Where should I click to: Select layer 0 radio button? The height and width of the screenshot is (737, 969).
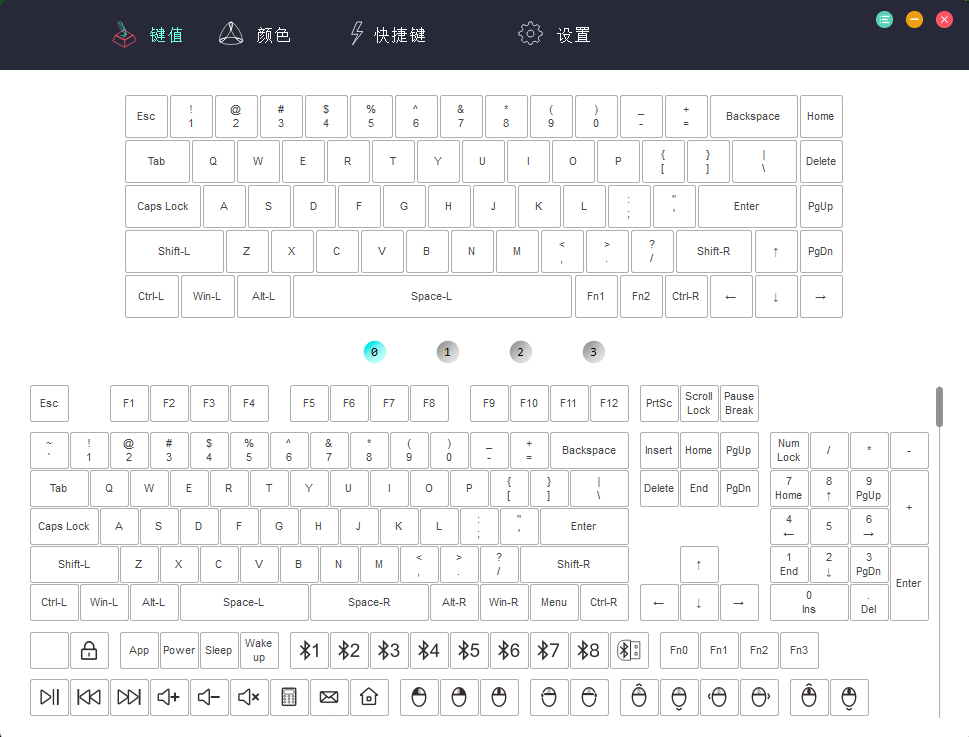tap(374, 352)
